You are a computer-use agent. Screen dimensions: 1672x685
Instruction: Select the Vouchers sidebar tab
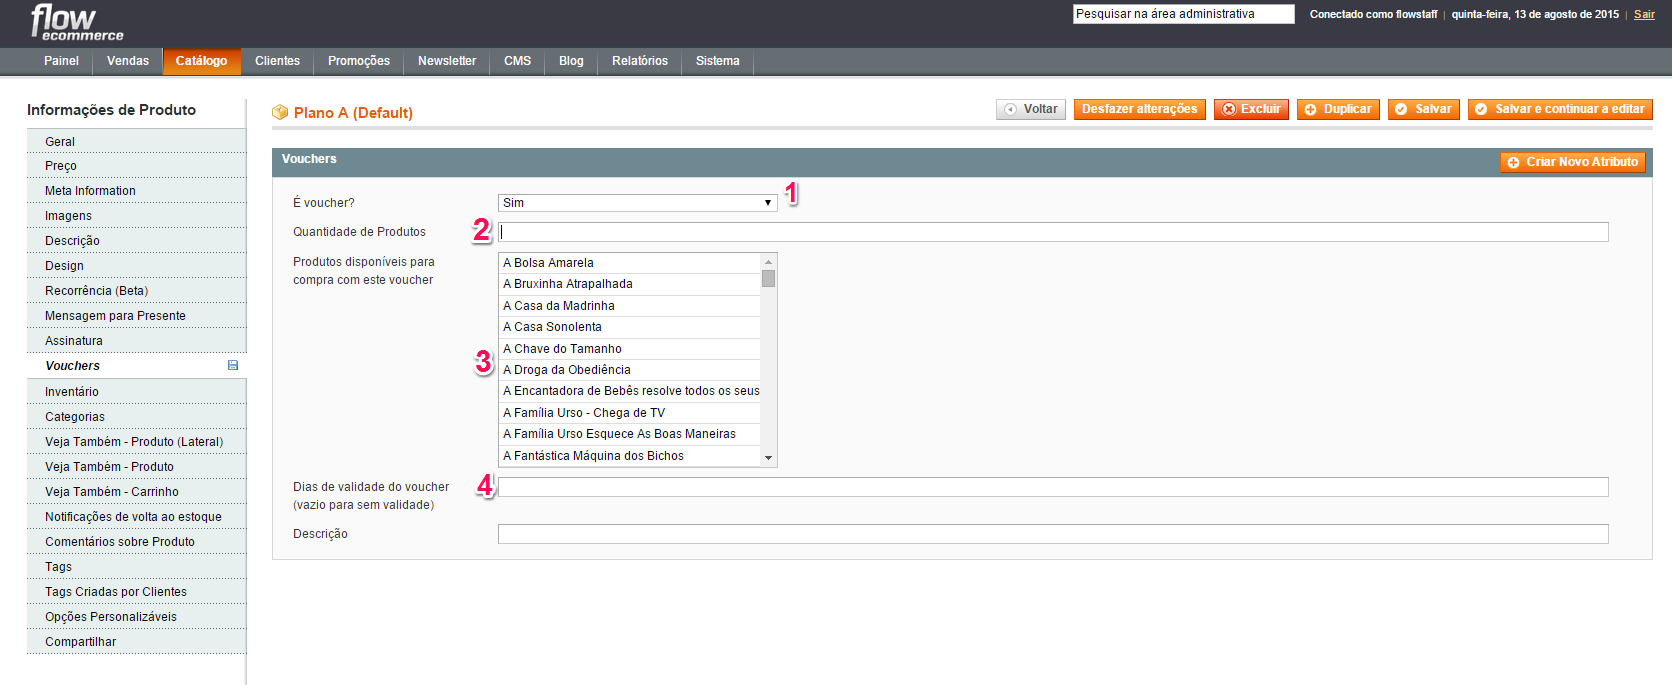click(x=136, y=366)
